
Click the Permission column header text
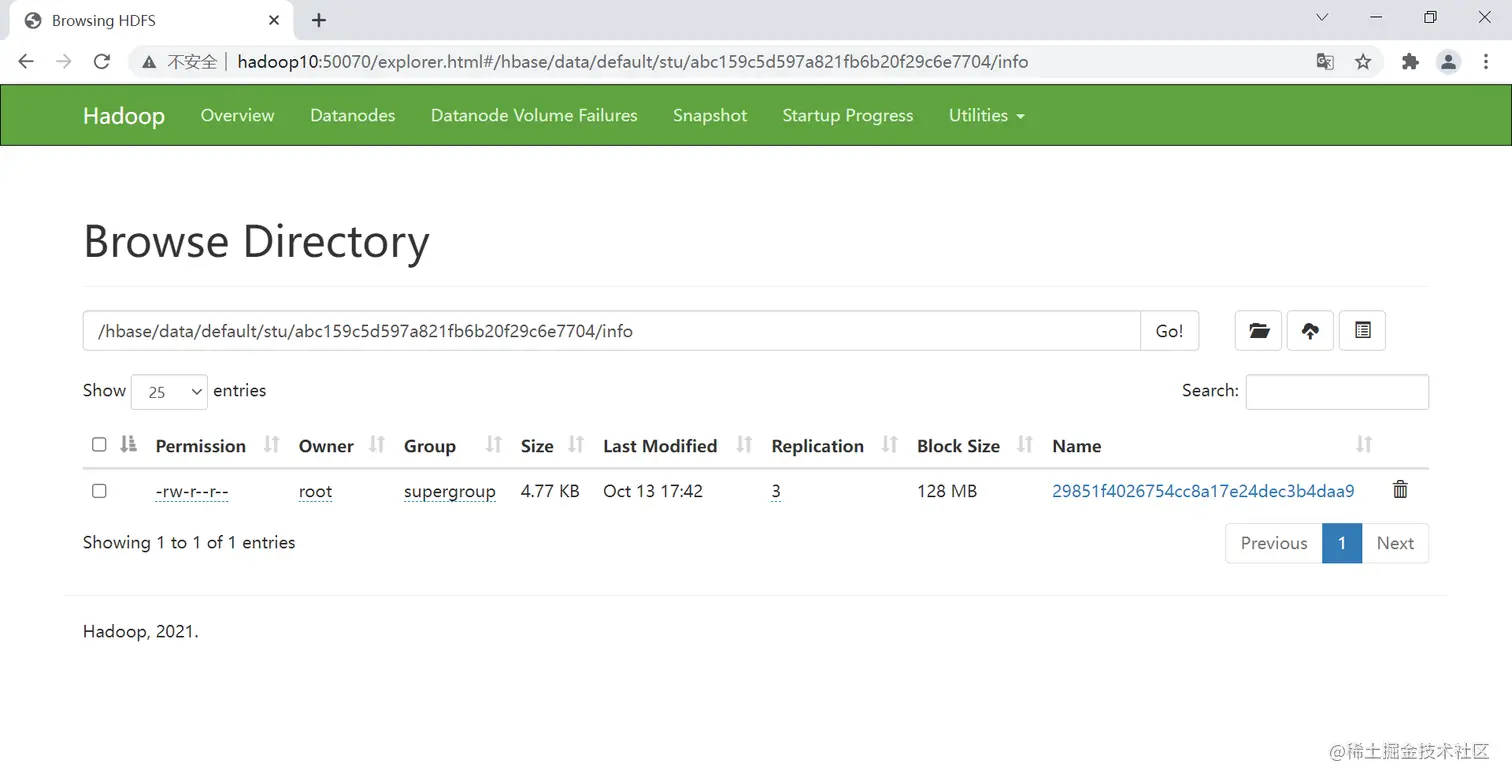pos(200,446)
